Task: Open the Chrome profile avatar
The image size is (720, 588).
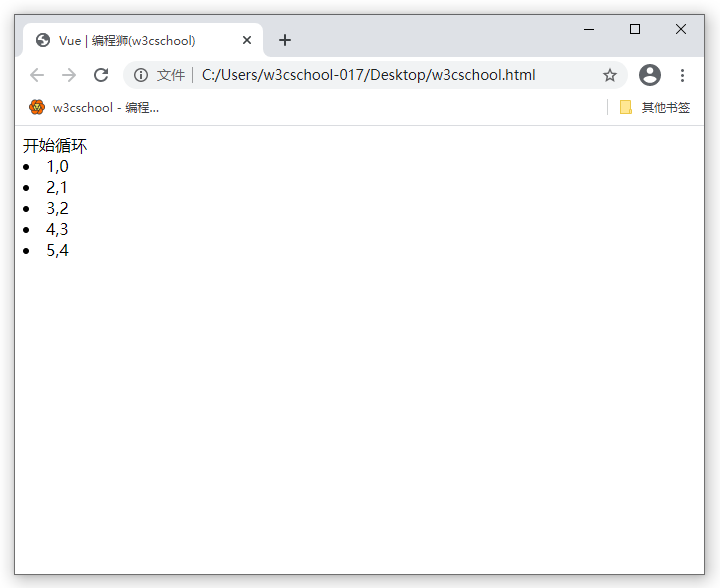Action: click(650, 75)
